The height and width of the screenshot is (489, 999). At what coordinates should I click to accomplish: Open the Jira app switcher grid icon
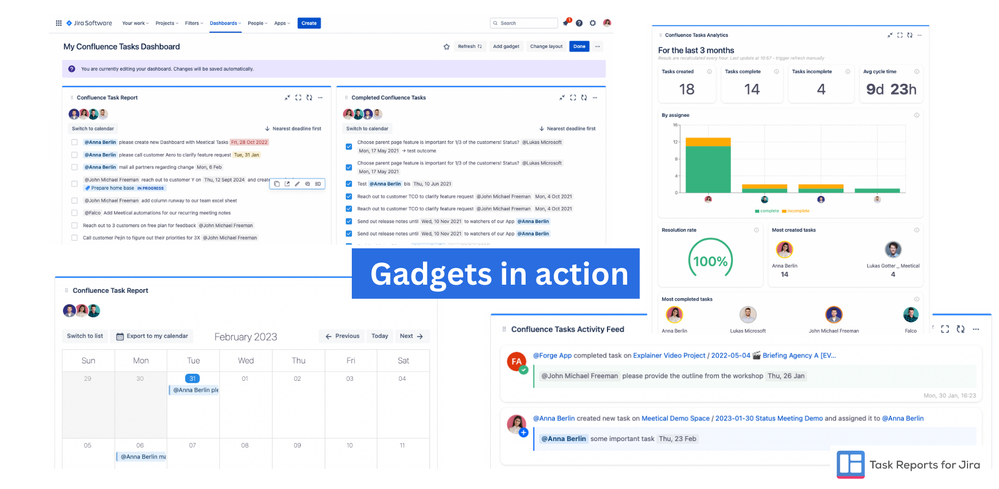(59, 23)
